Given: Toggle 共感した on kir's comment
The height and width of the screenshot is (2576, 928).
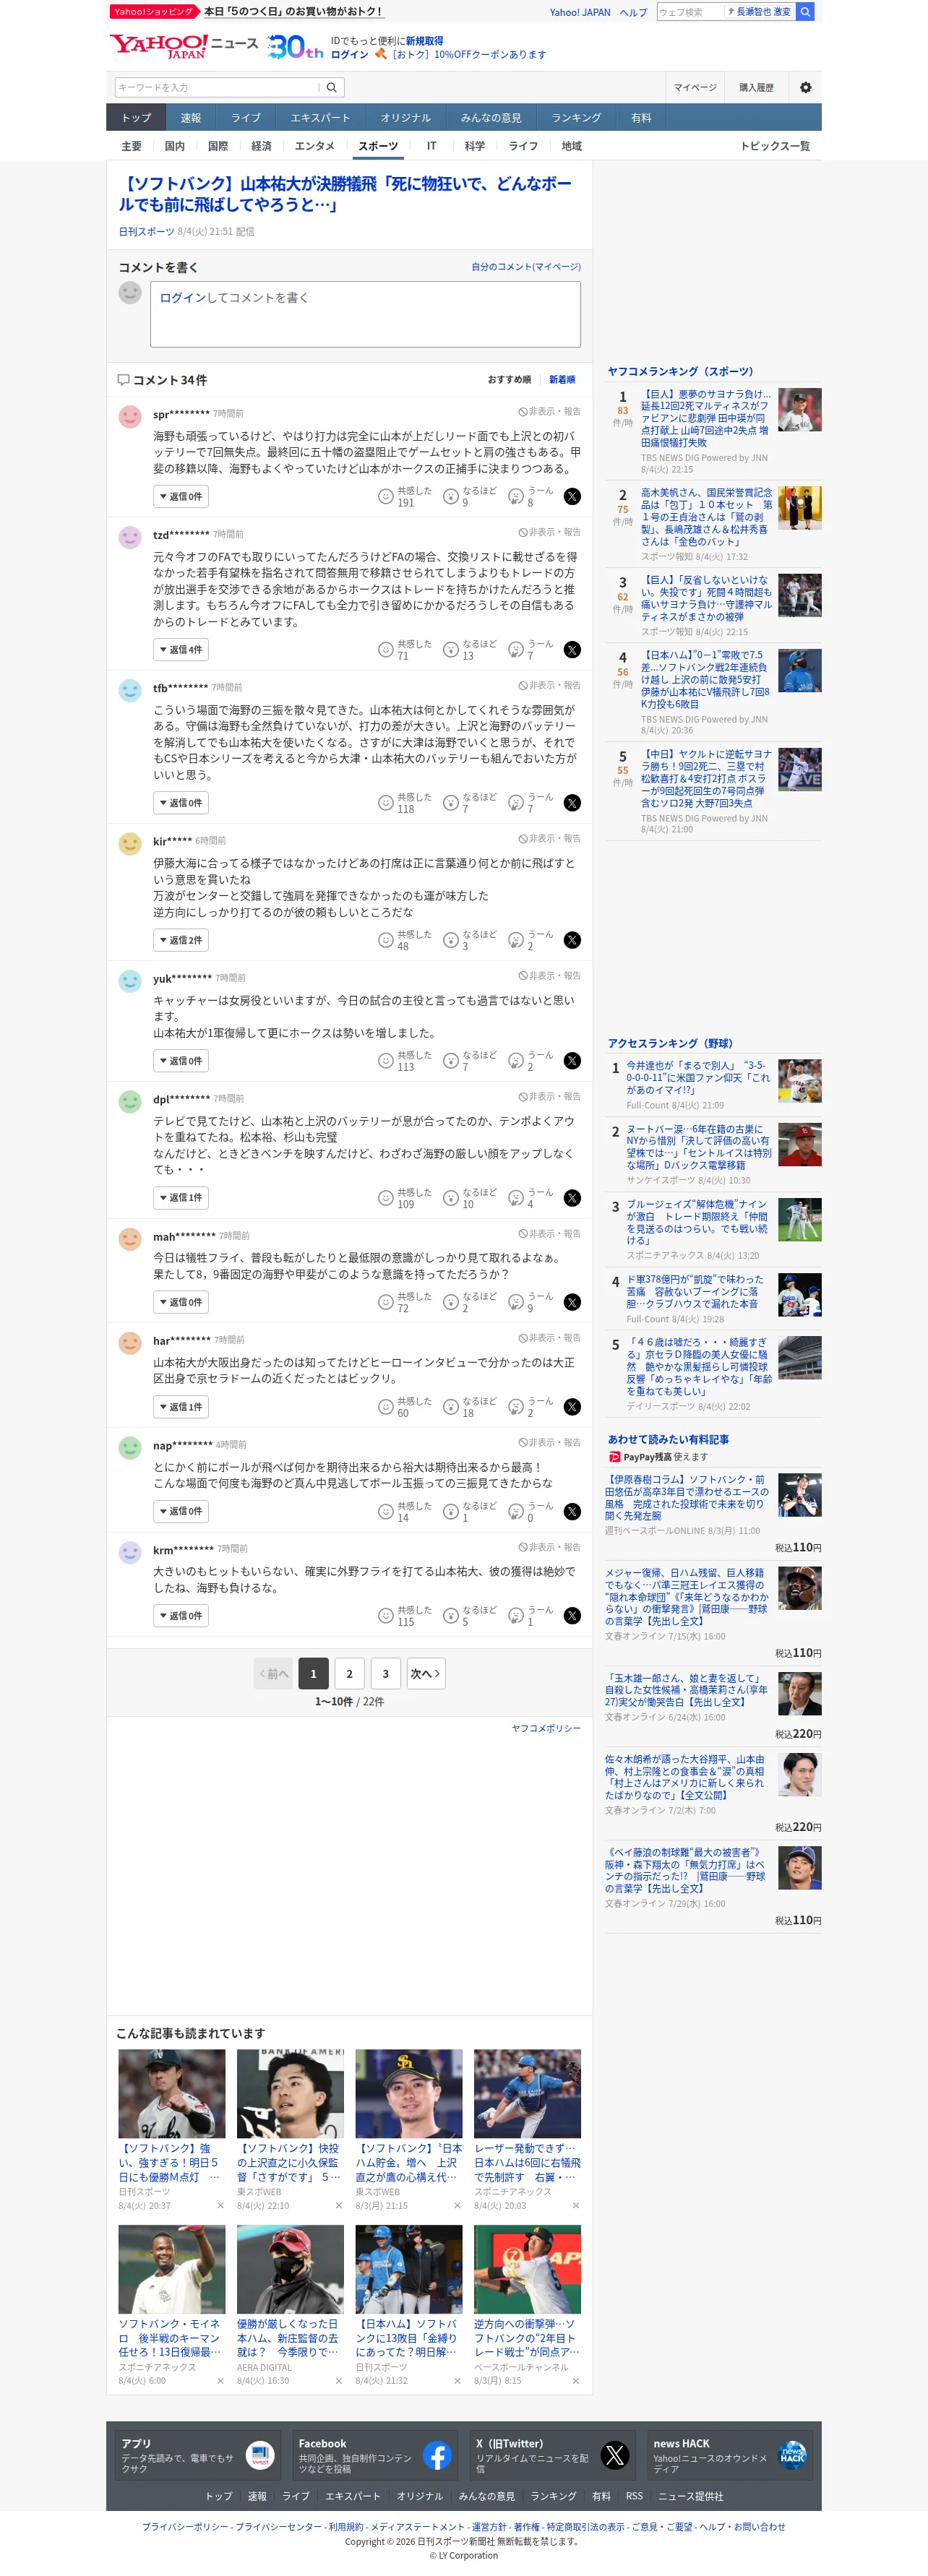Looking at the screenshot, I should 405,940.
